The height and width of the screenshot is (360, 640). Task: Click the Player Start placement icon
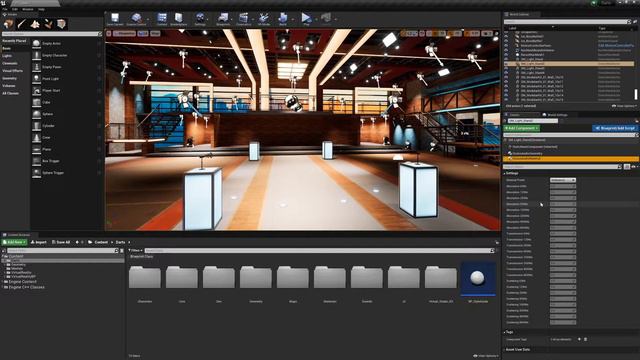coord(36,91)
